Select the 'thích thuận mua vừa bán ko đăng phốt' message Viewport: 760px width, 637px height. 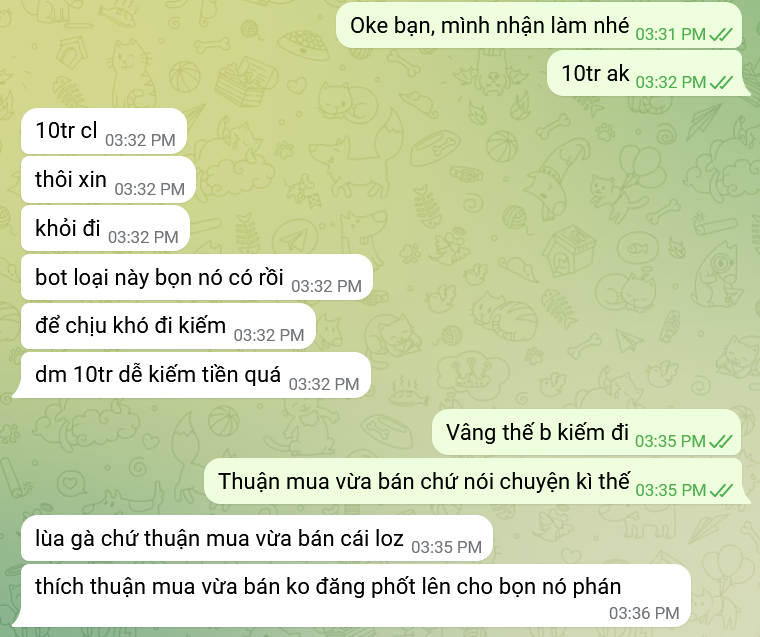(x=351, y=595)
